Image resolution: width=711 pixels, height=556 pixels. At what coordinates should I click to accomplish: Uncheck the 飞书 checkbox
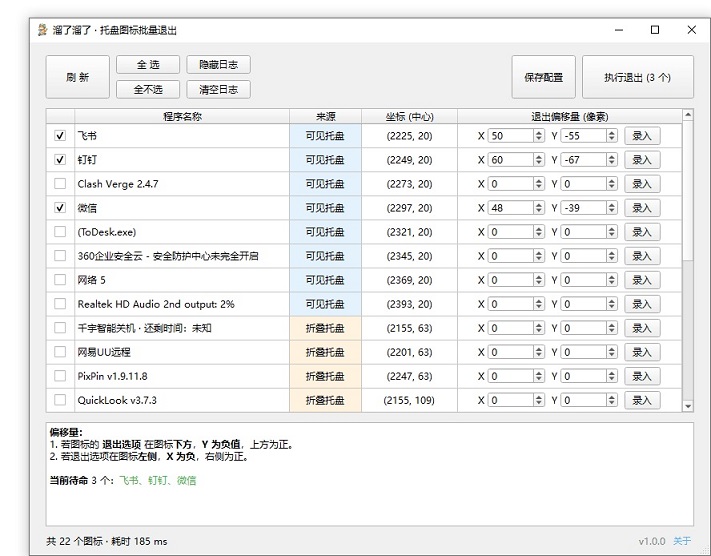(60, 136)
